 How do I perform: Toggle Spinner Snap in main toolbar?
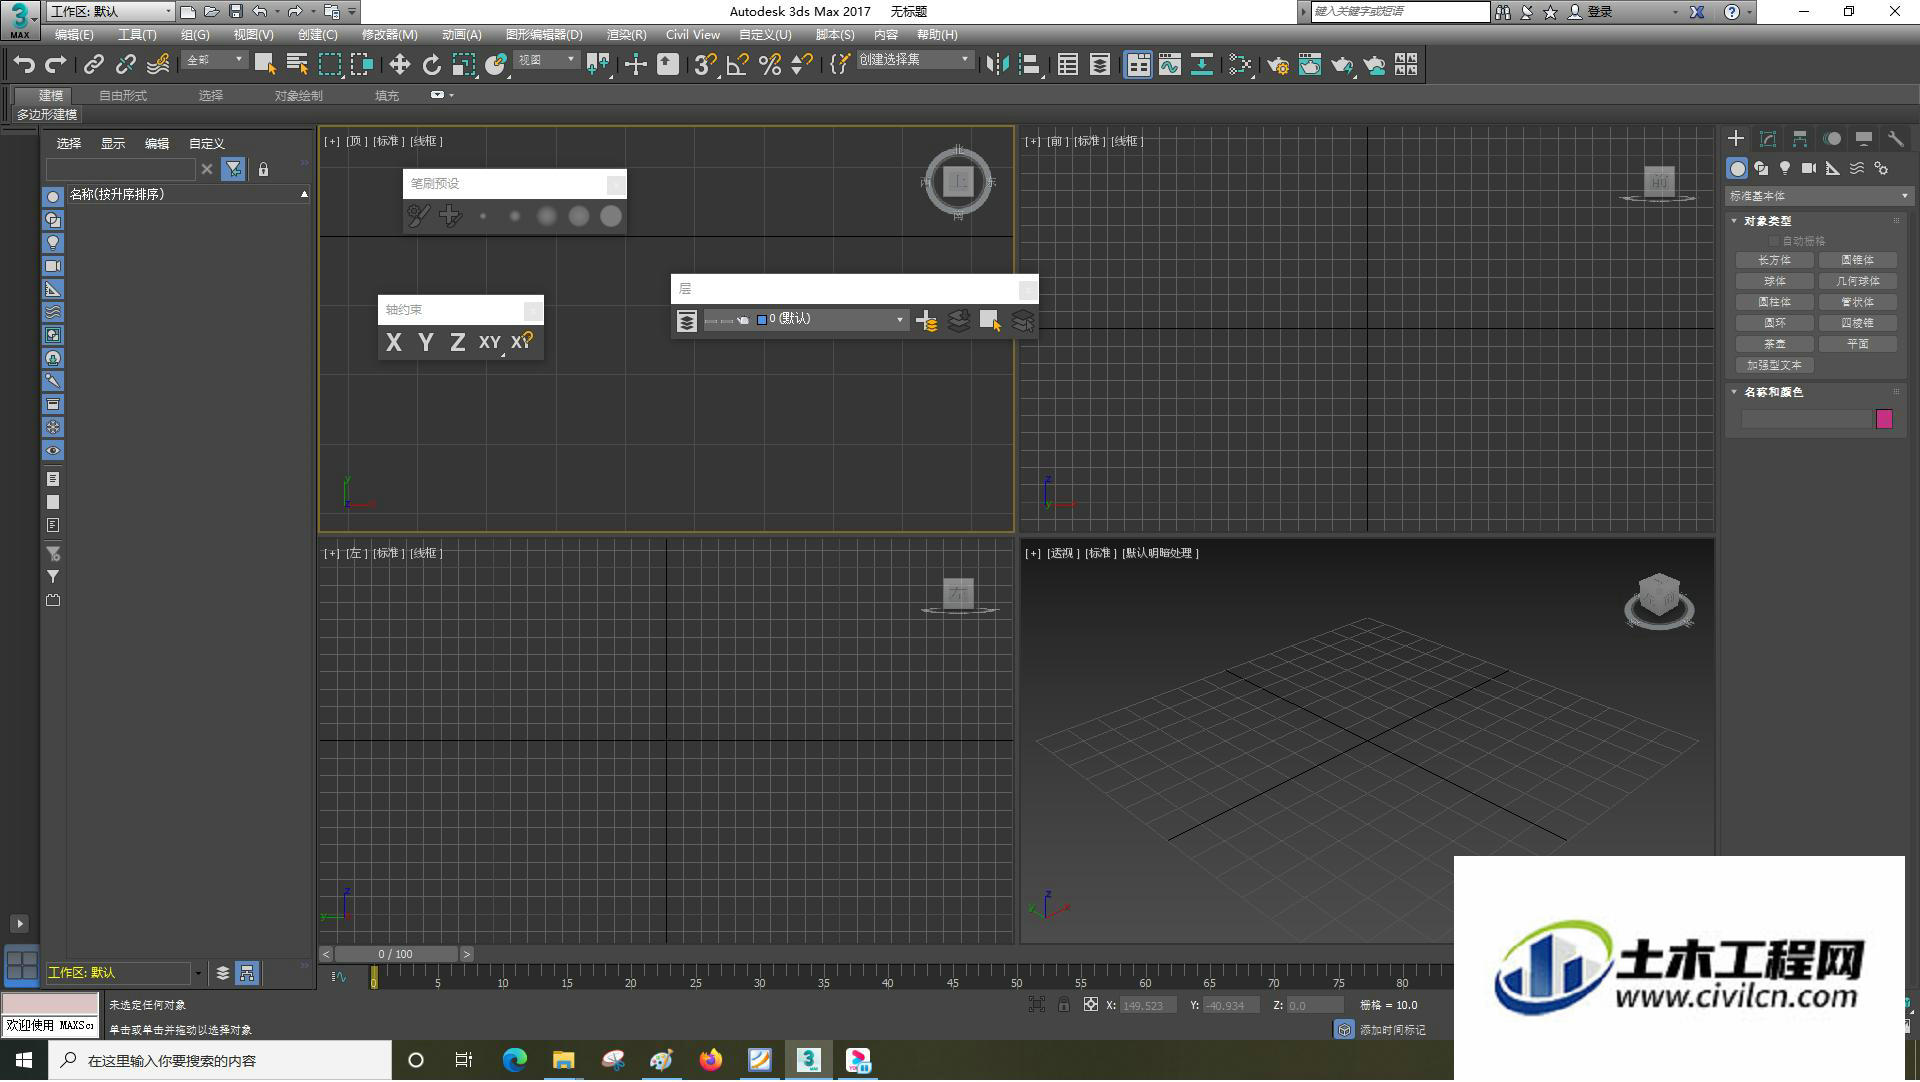[x=802, y=65]
